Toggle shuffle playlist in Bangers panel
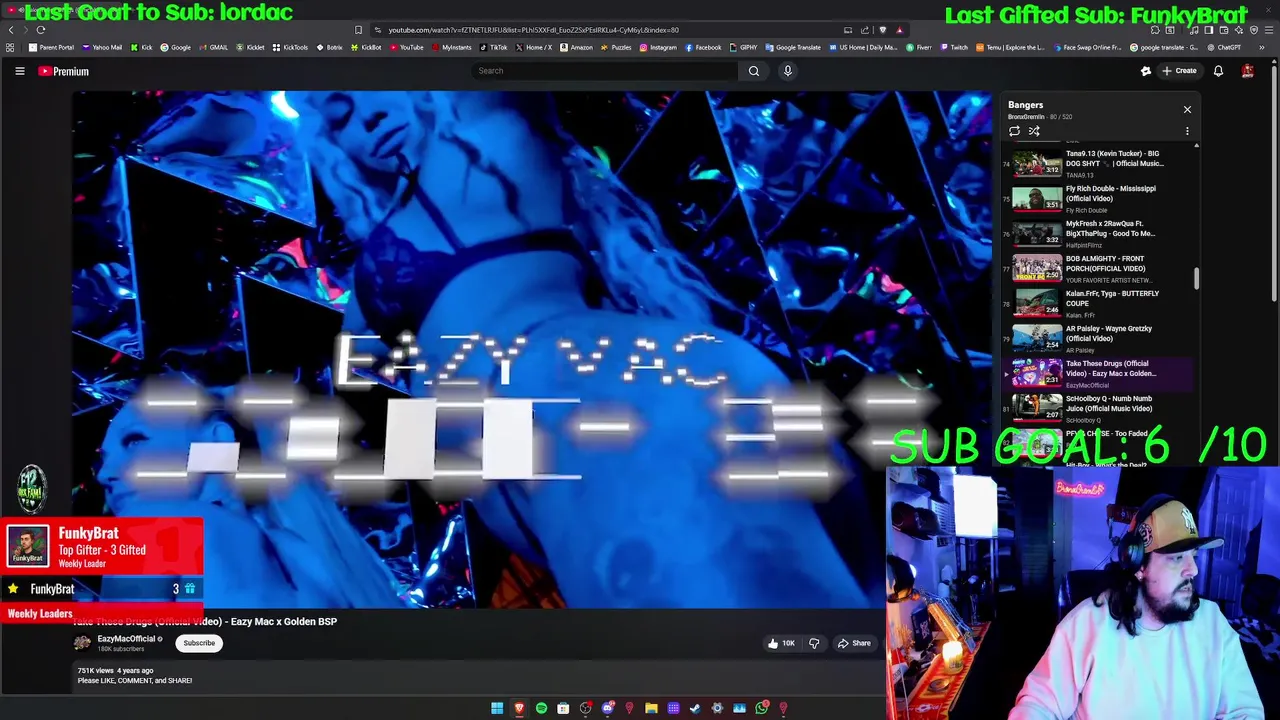This screenshot has height=720, width=1280. point(1034,131)
